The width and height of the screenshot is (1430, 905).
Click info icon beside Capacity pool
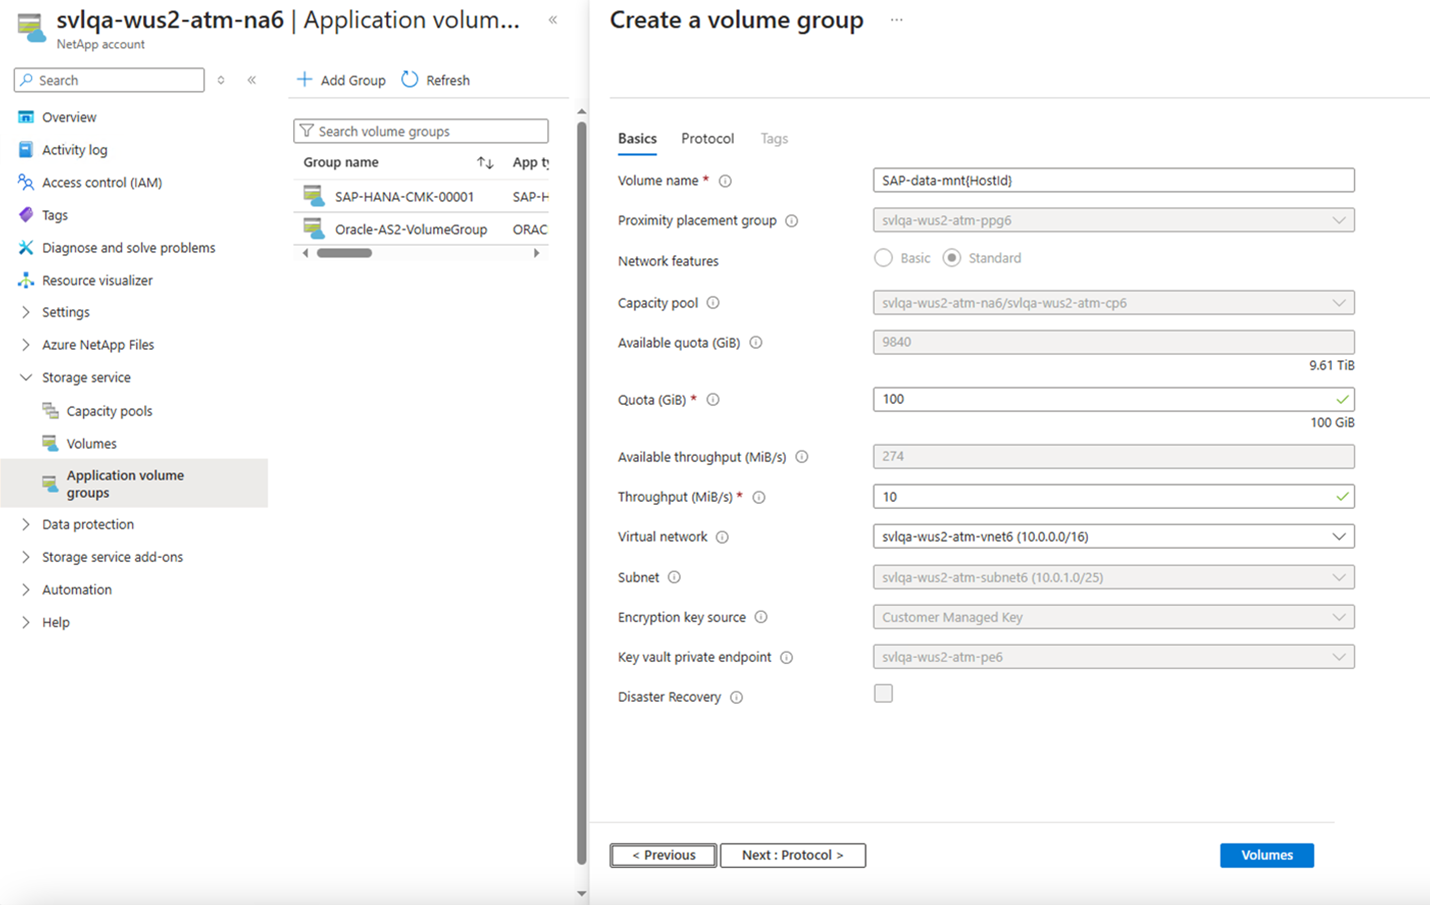pyautogui.click(x=713, y=303)
